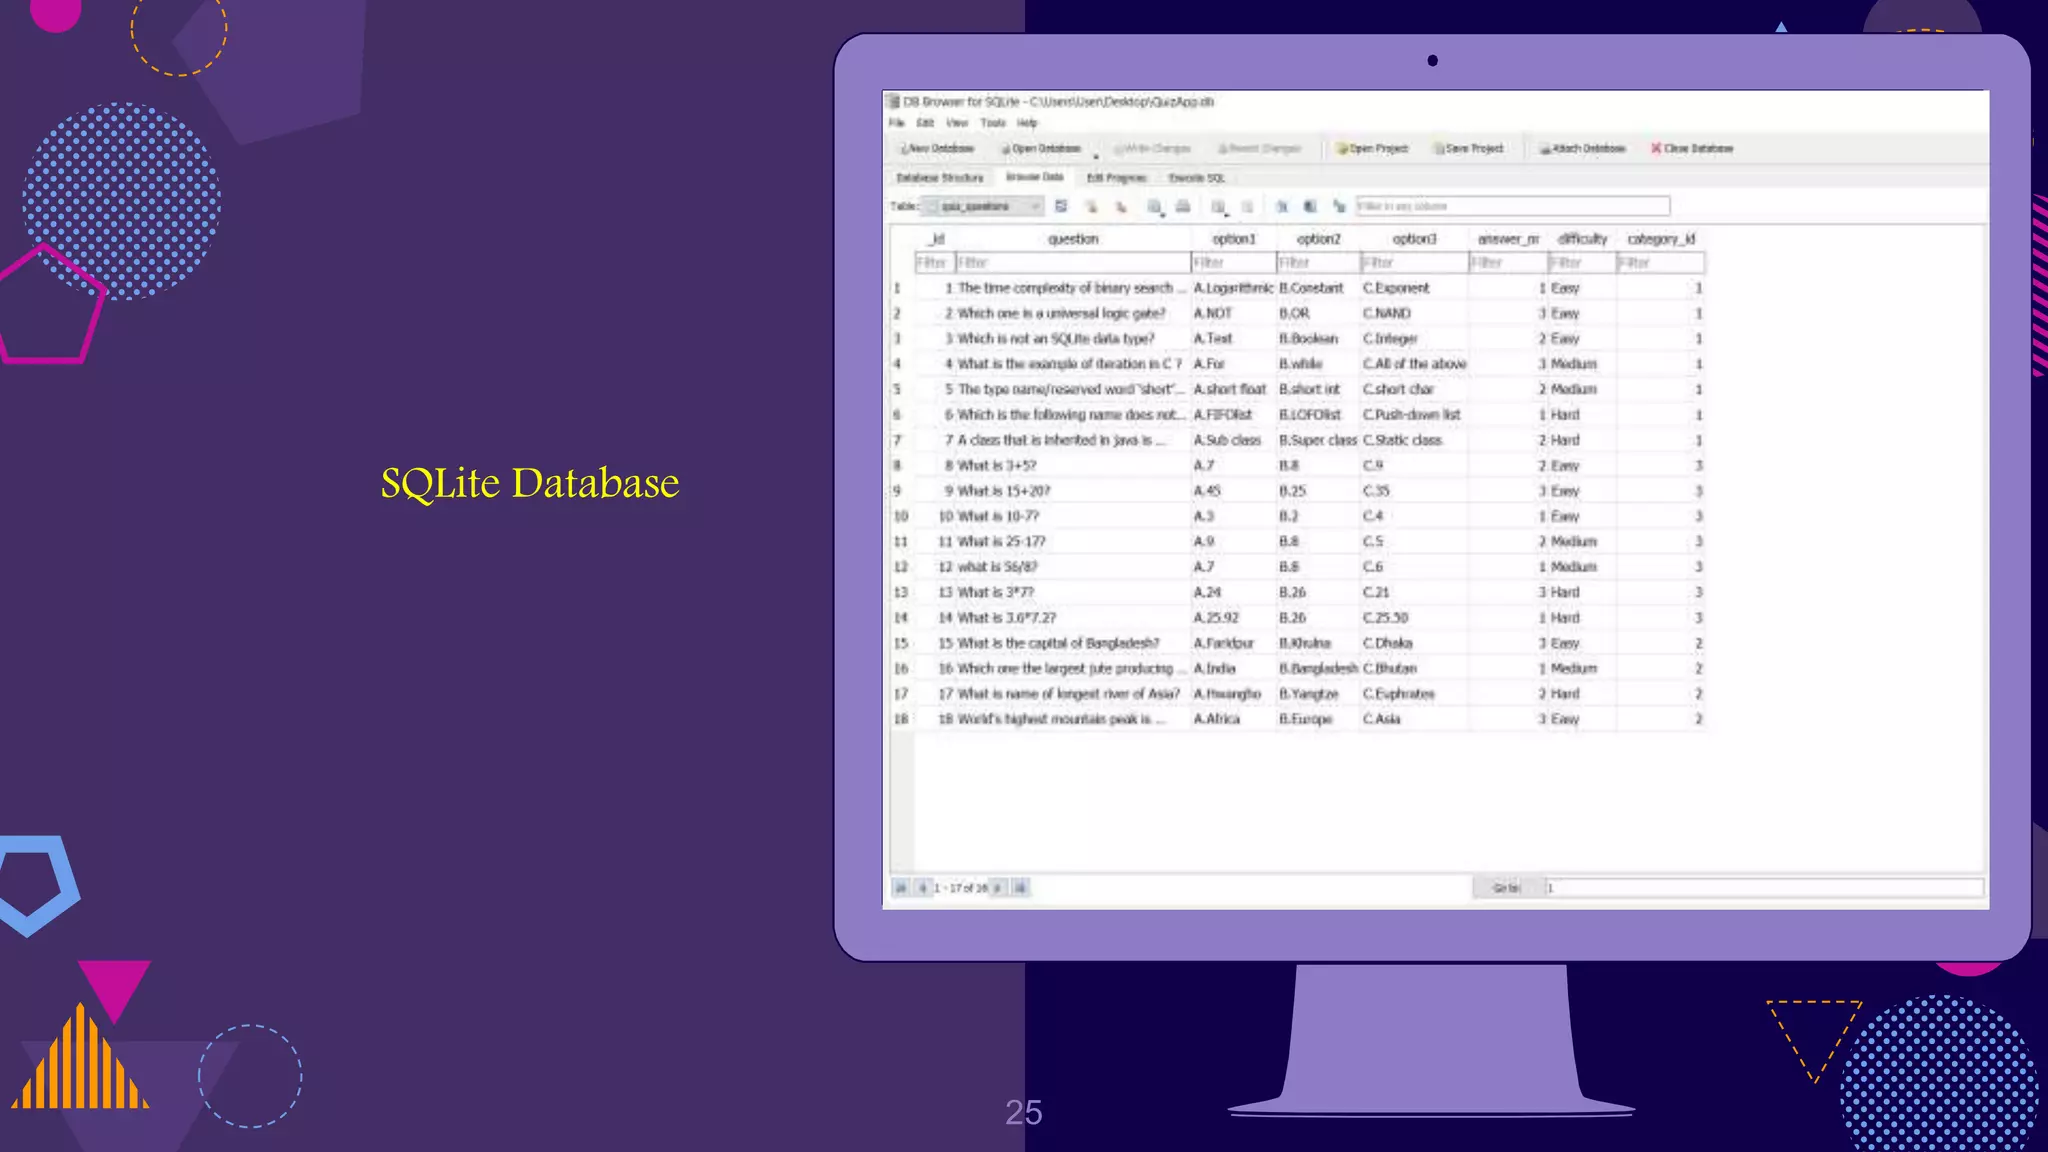Image resolution: width=2048 pixels, height=1152 pixels.
Task: Click the first icon right of delete record
Action: (x=1282, y=207)
